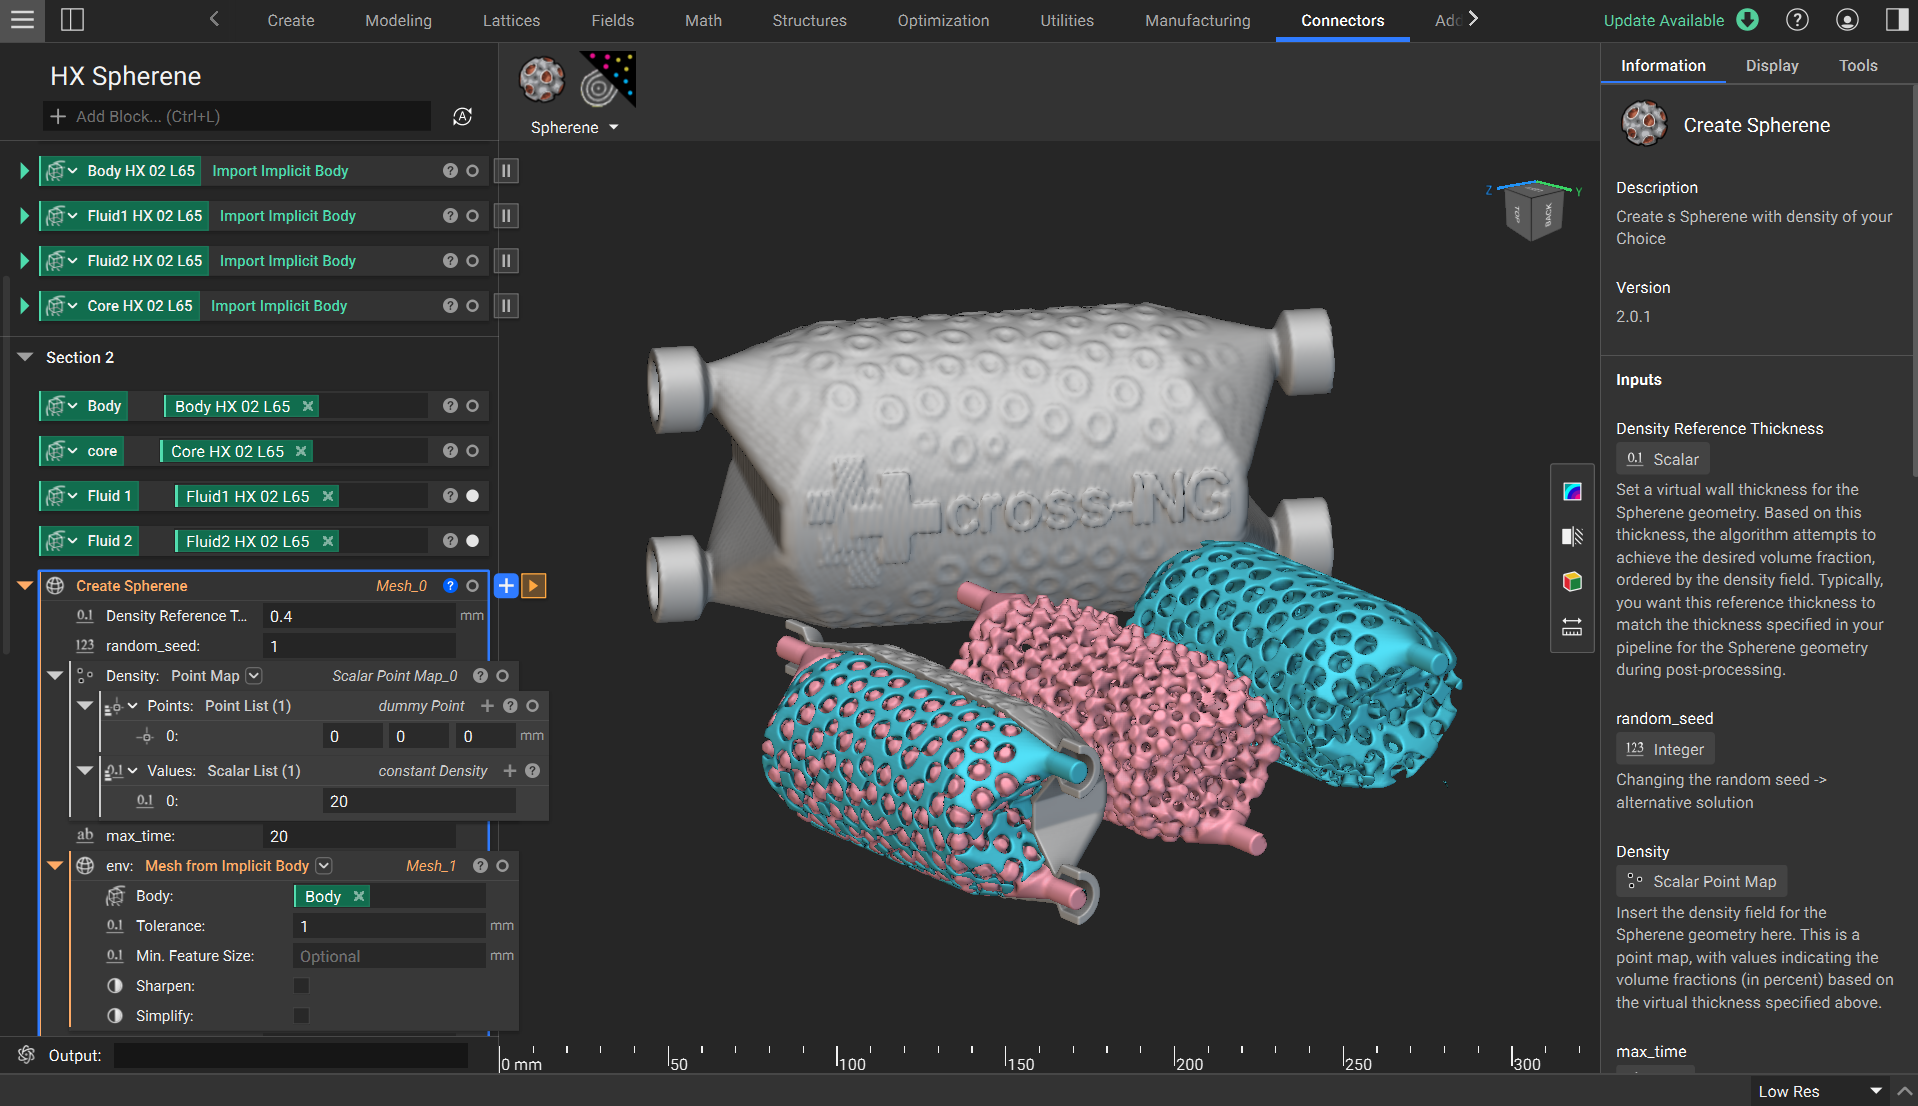
Task: Toggle visibility of Fluid 1 variable
Action: pyautogui.click(x=473, y=496)
